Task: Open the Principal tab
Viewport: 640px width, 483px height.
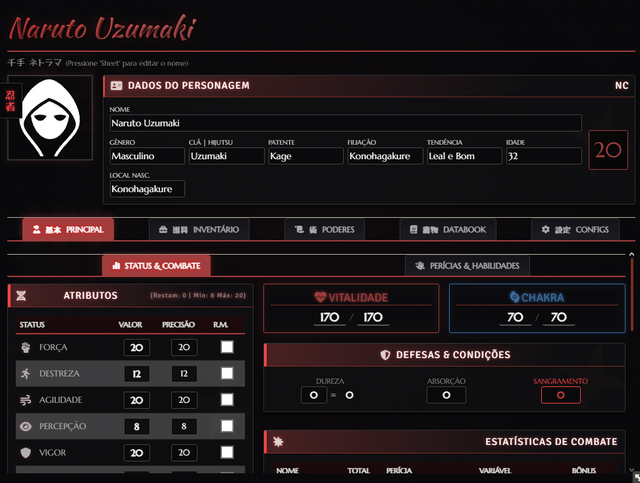Action: pos(68,229)
